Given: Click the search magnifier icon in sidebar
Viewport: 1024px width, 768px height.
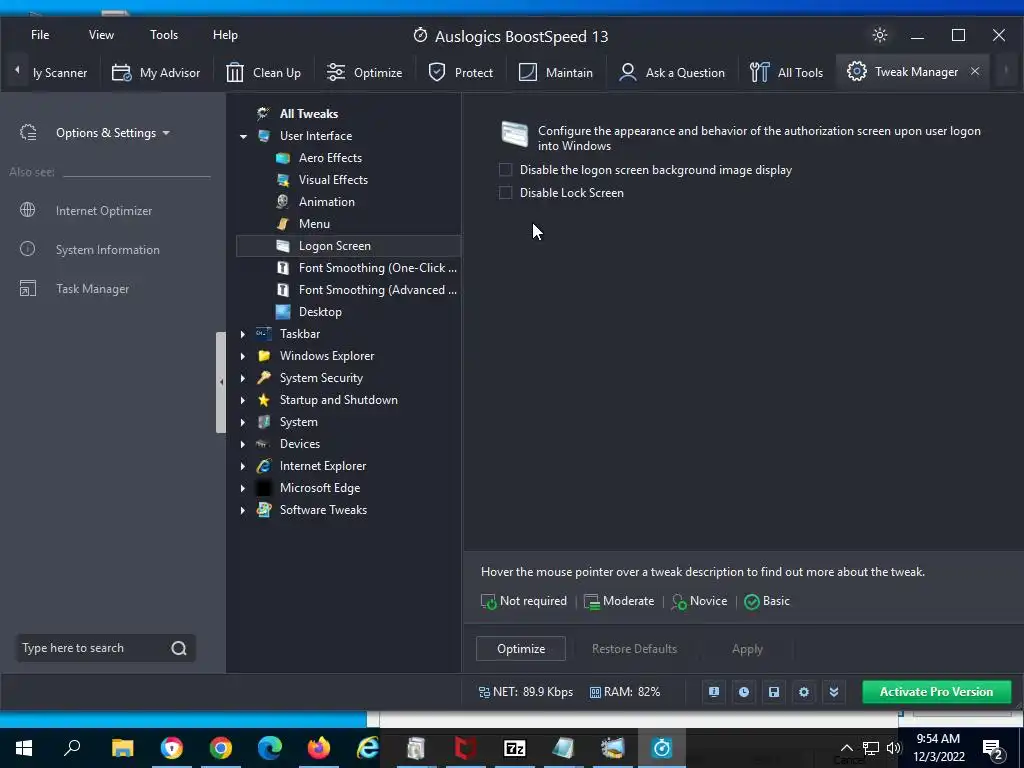Looking at the screenshot, I should coord(179,648).
